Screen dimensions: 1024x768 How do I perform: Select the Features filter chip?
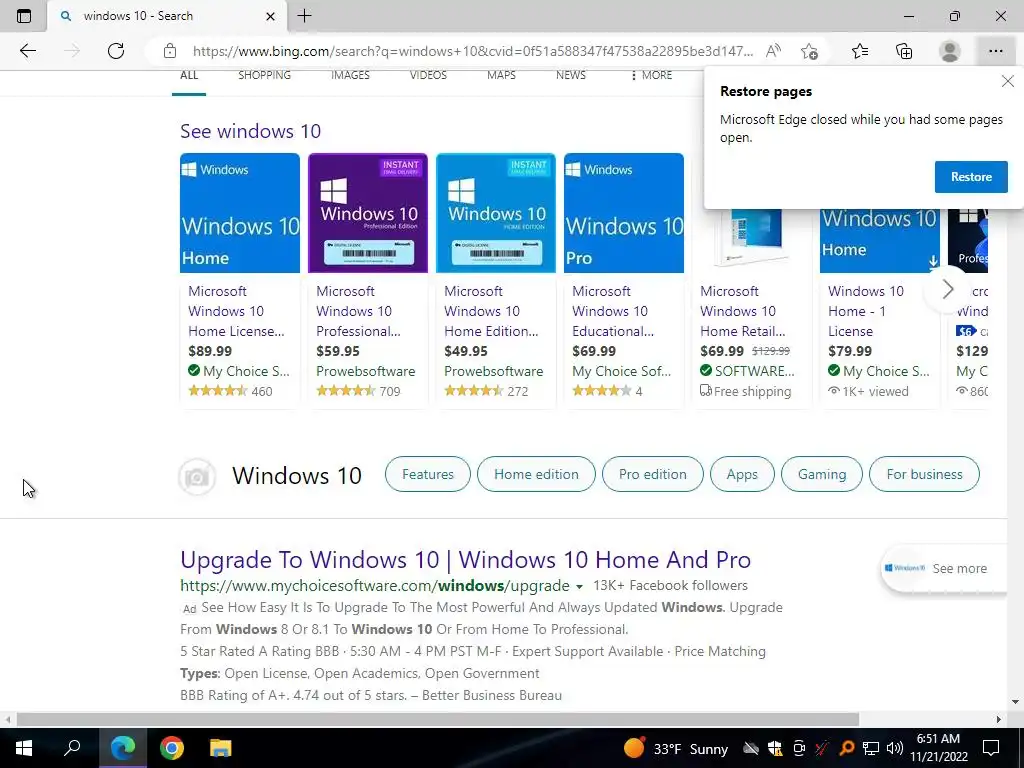(x=428, y=474)
